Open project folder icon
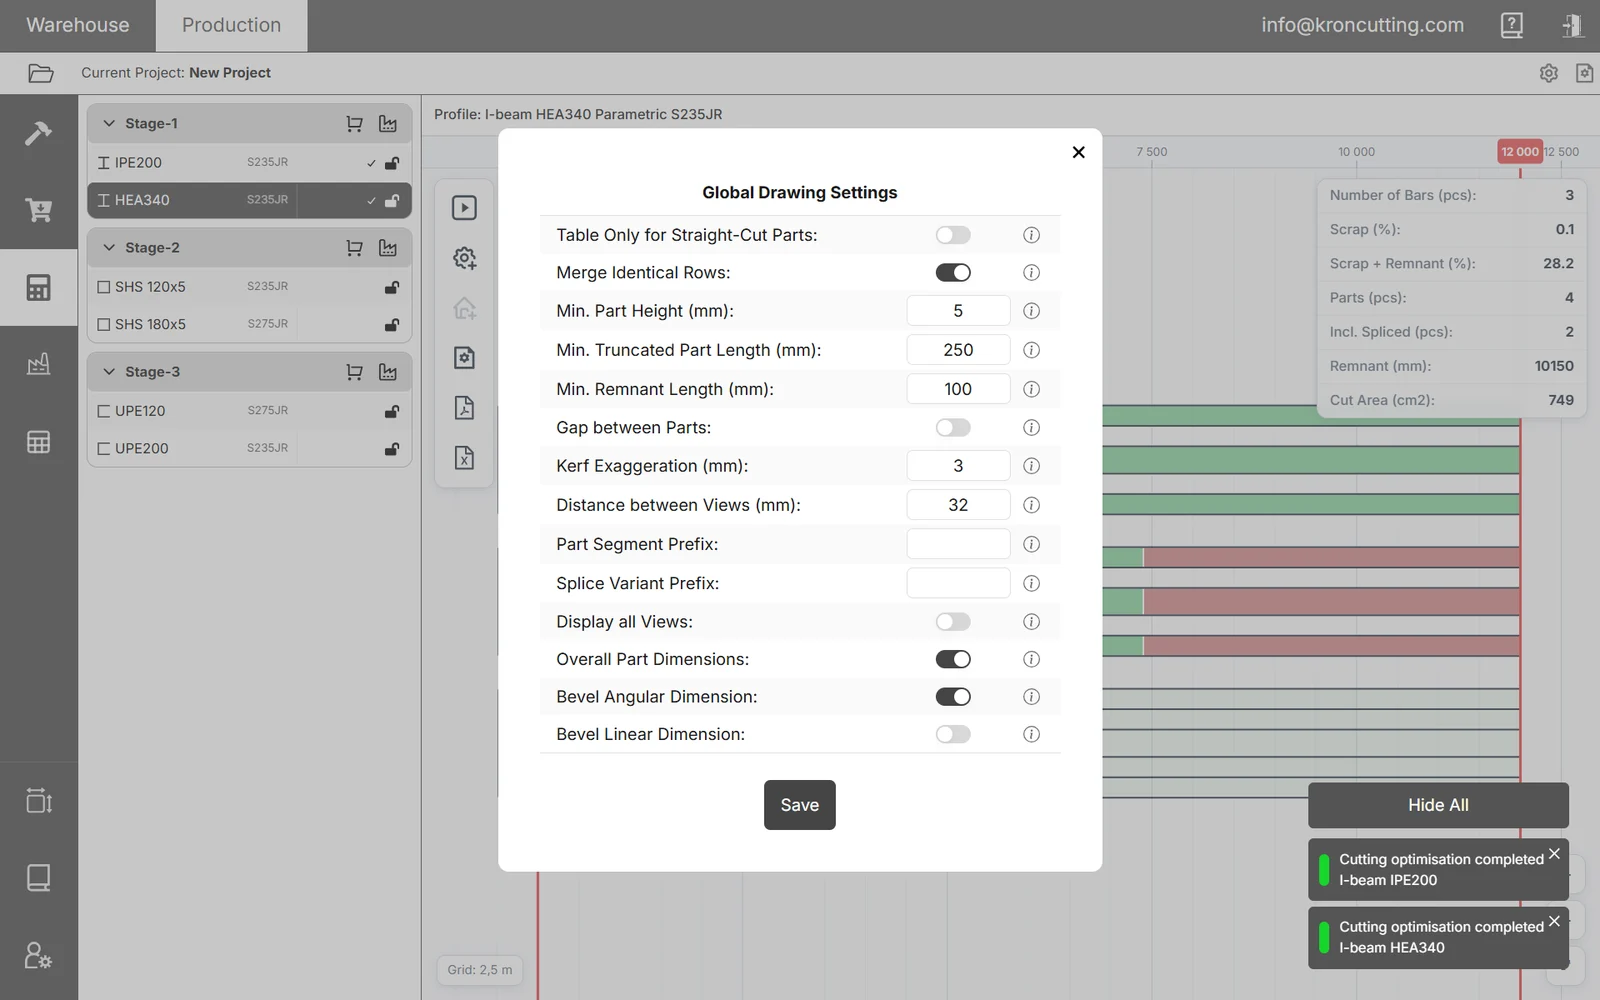The height and width of the screenshot is (1000, 1600). [40, 73]
